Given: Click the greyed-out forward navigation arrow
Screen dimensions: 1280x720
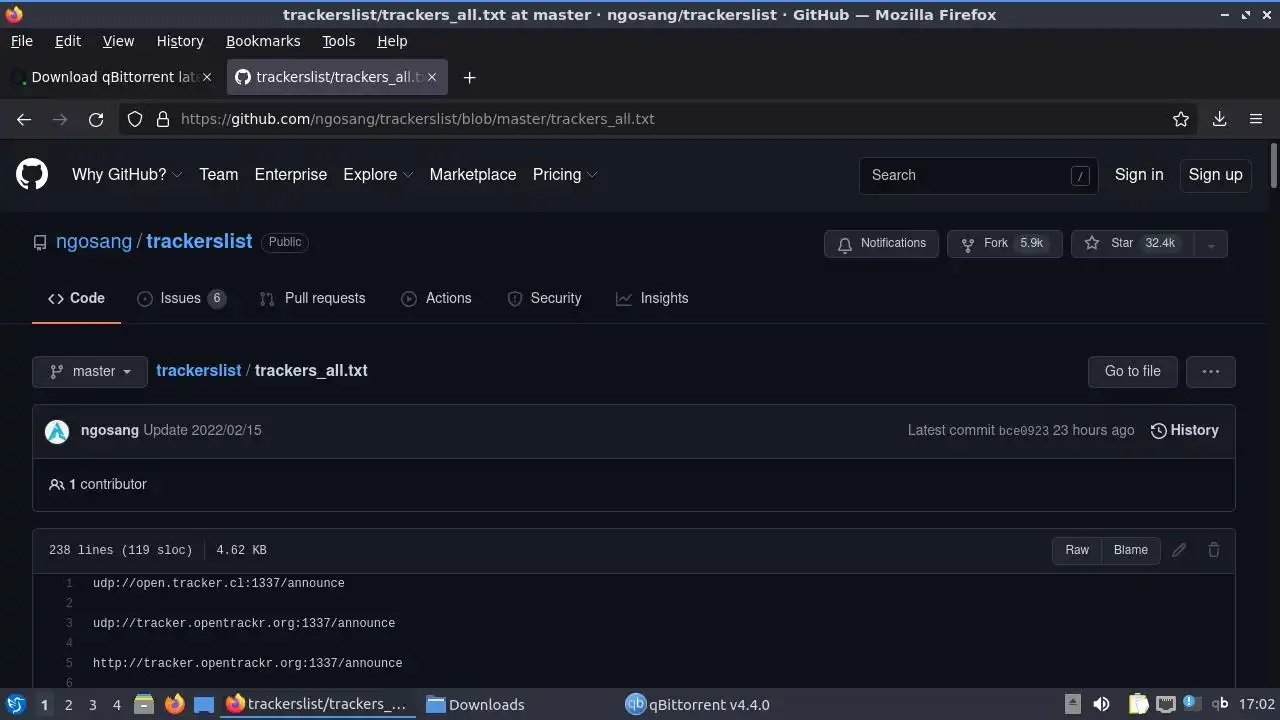Looking at the screenshot, I should [x=60, y=119].
